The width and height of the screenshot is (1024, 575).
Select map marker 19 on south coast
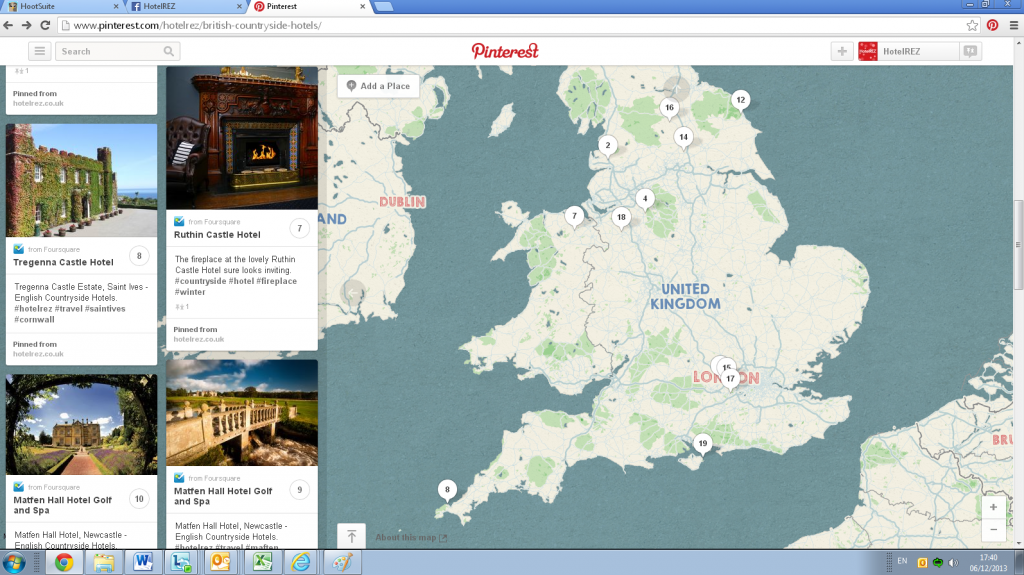pyautogui.click(x=702, y=444)
